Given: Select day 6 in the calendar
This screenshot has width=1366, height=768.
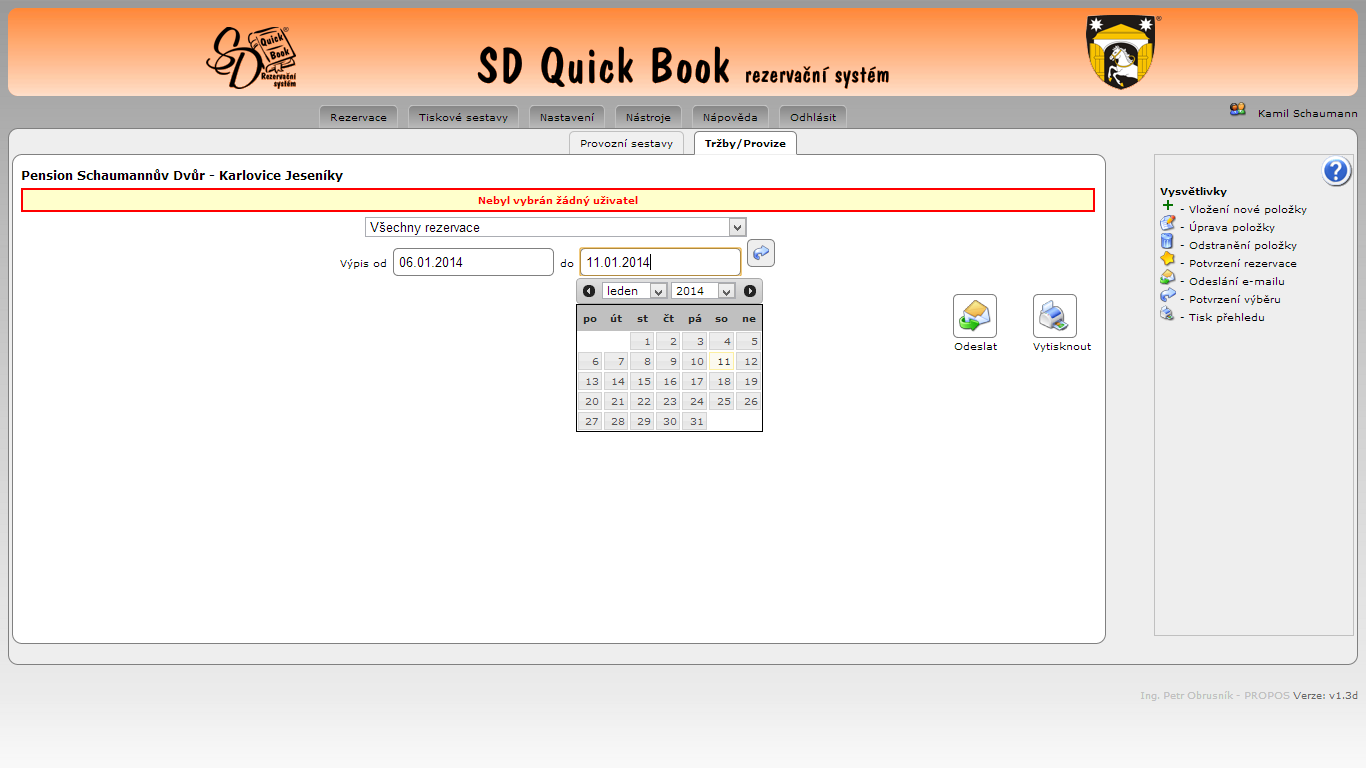Looking at the screenshot, I should (x=590, y=361).
